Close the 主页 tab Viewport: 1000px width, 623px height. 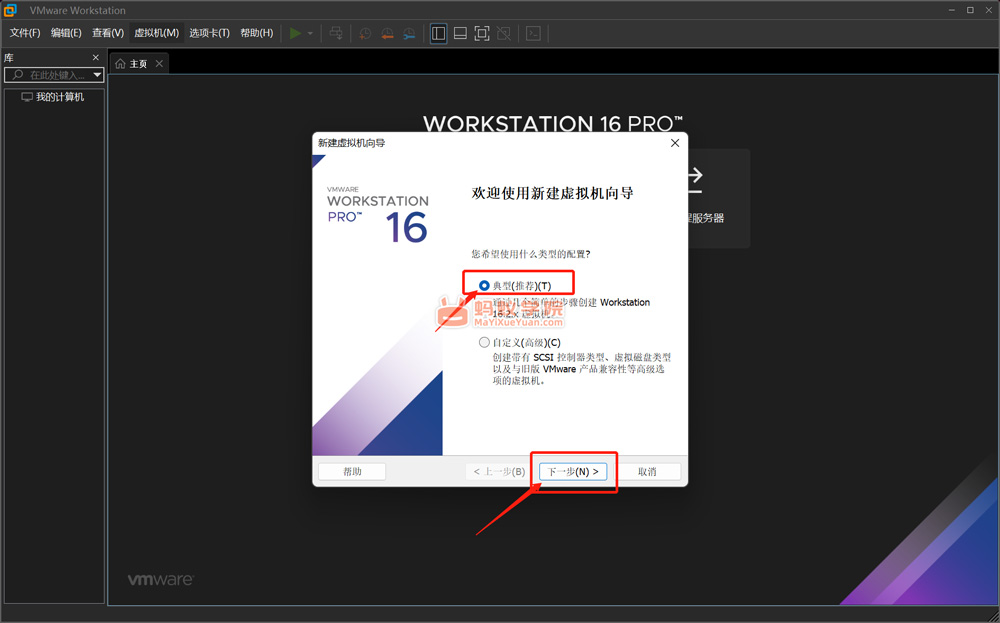click(x=159, y=64)
